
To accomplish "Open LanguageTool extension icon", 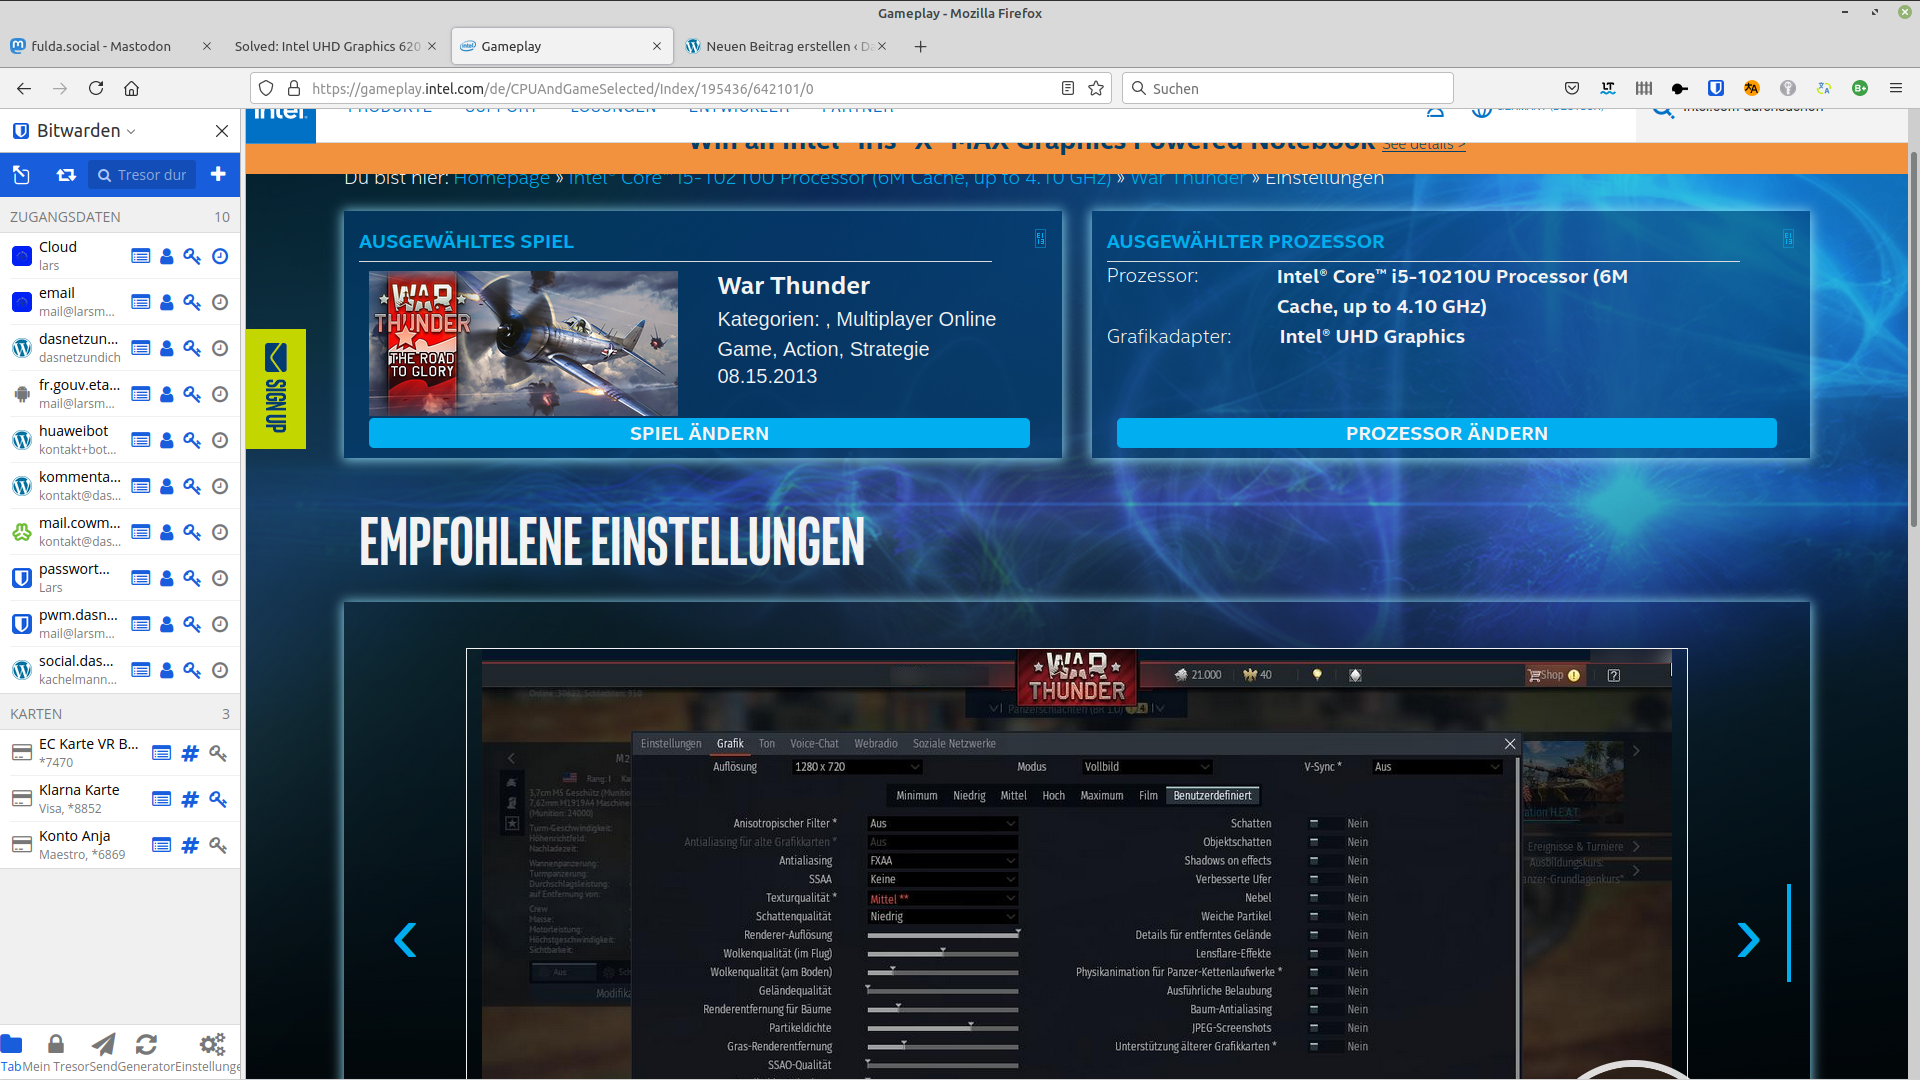I will pyautogui.click(x=1608, y=88).
